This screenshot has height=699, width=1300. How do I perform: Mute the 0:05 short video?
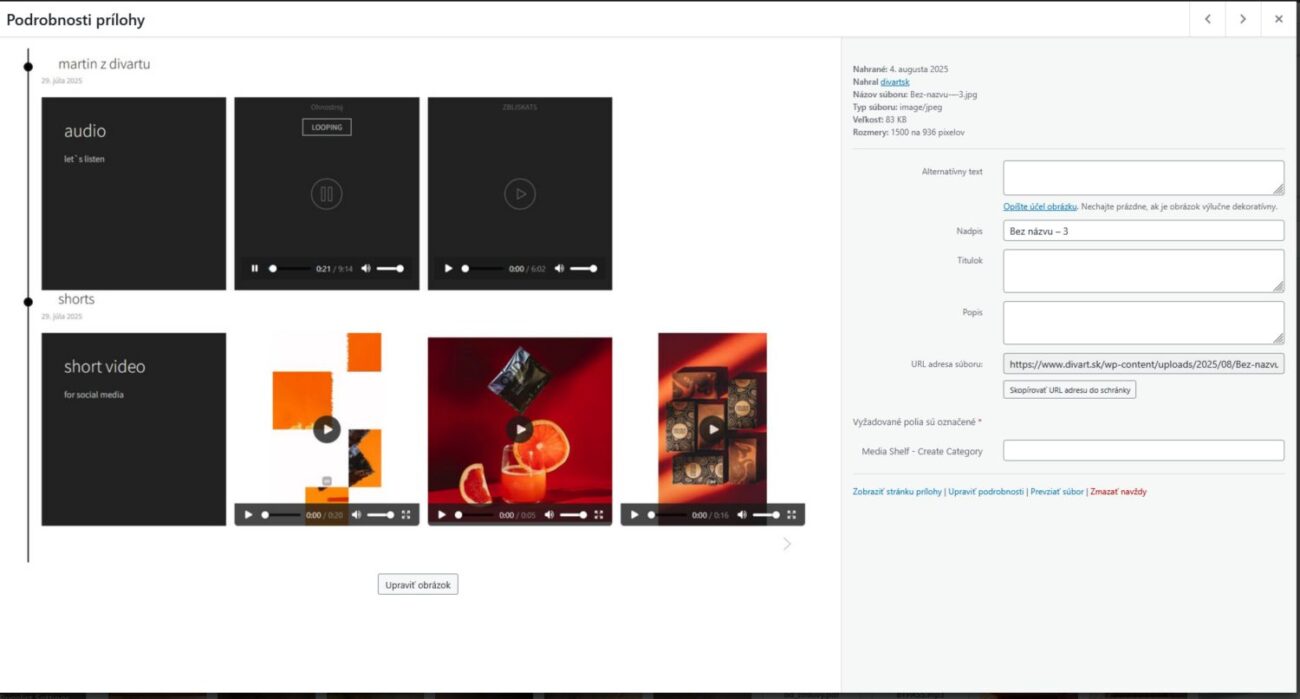(x=549, y=515)
